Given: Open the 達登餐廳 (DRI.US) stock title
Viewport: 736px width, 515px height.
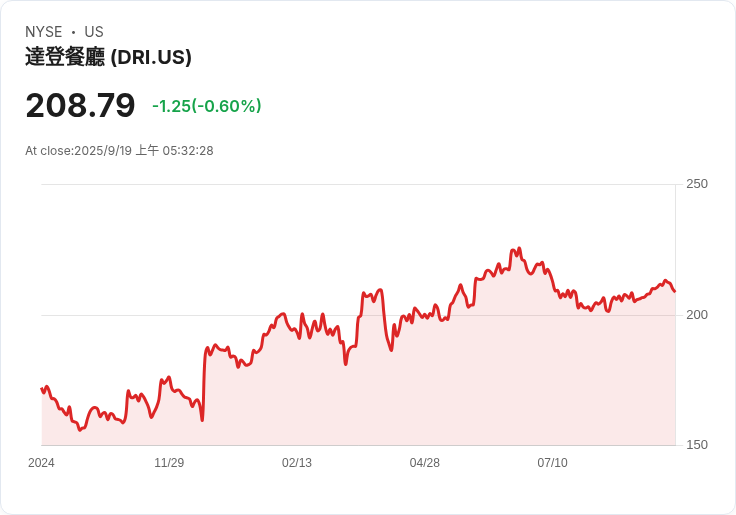Looking at the screenshot, I should 108,57.
